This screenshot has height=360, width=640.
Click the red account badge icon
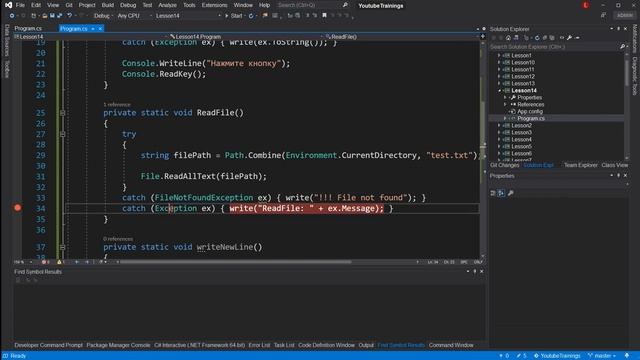[586, 5]
